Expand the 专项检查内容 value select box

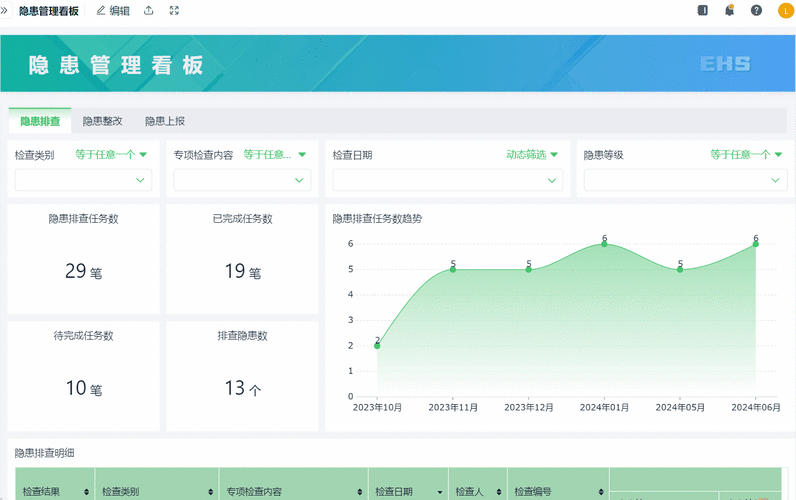[242, 180]
